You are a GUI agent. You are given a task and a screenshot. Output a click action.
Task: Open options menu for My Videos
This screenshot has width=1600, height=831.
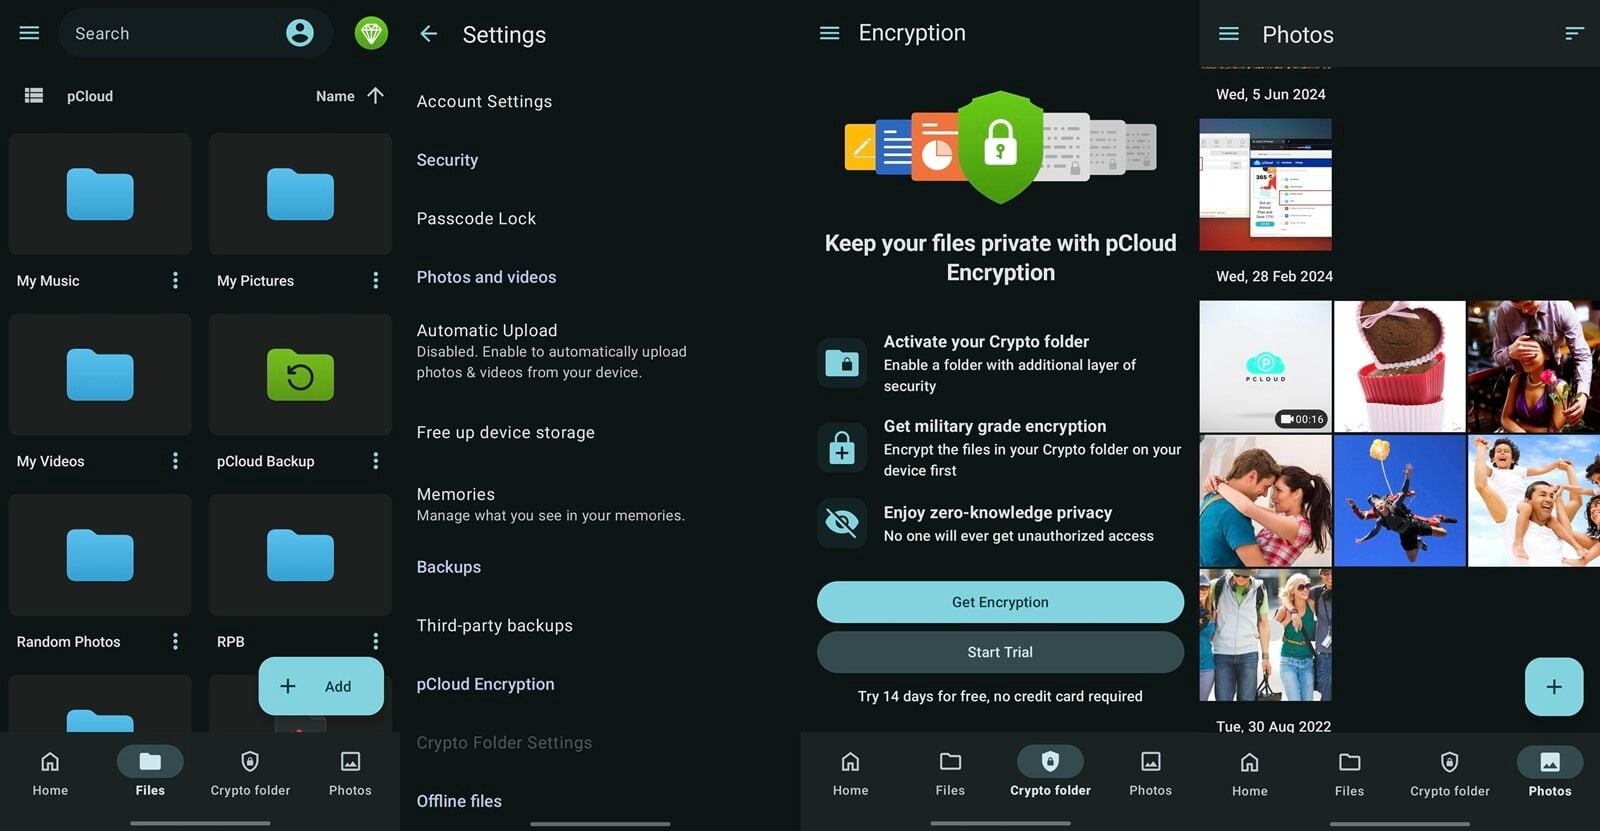175,461
